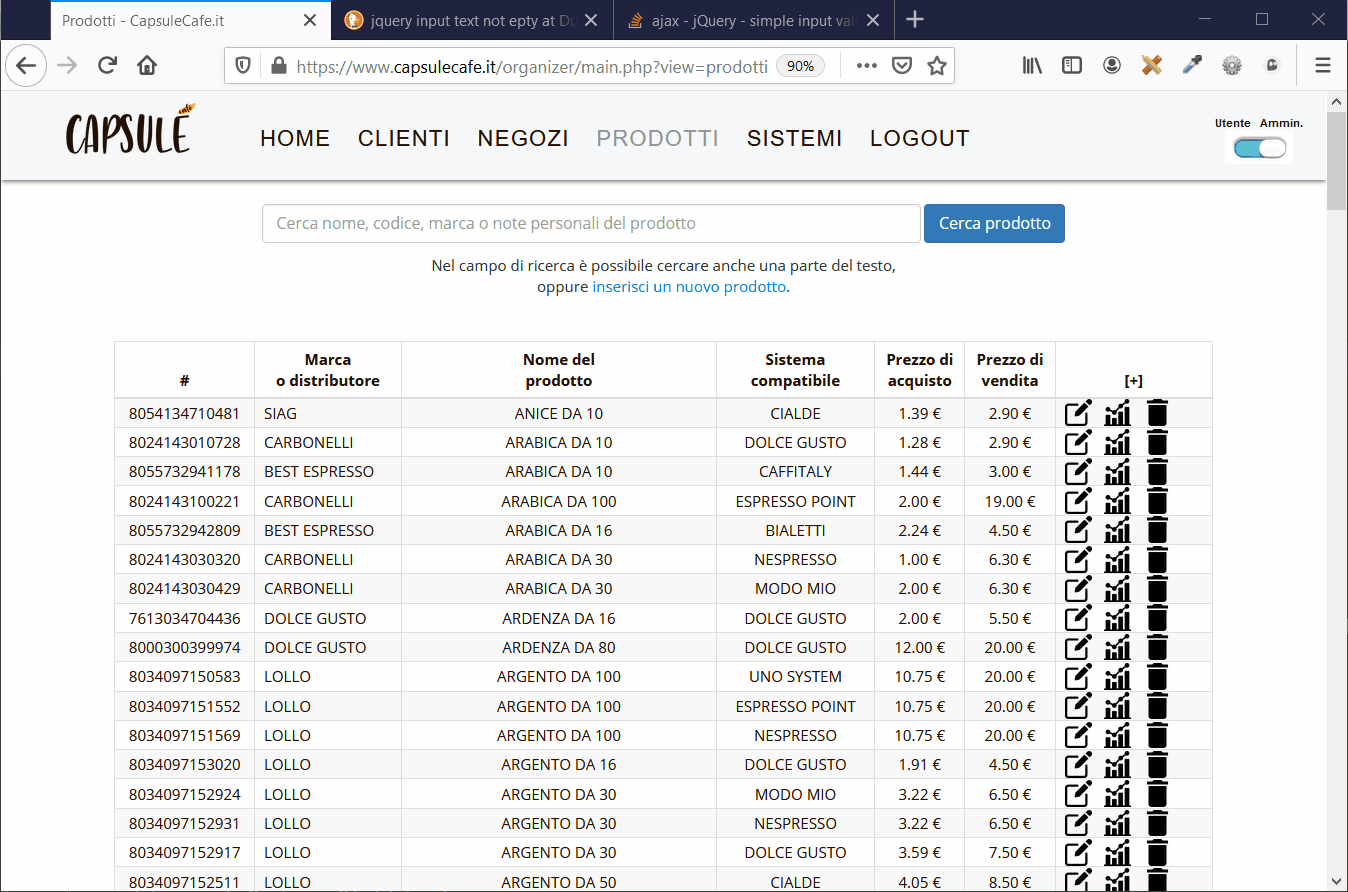Save page to Pocket

coord(902,66)
